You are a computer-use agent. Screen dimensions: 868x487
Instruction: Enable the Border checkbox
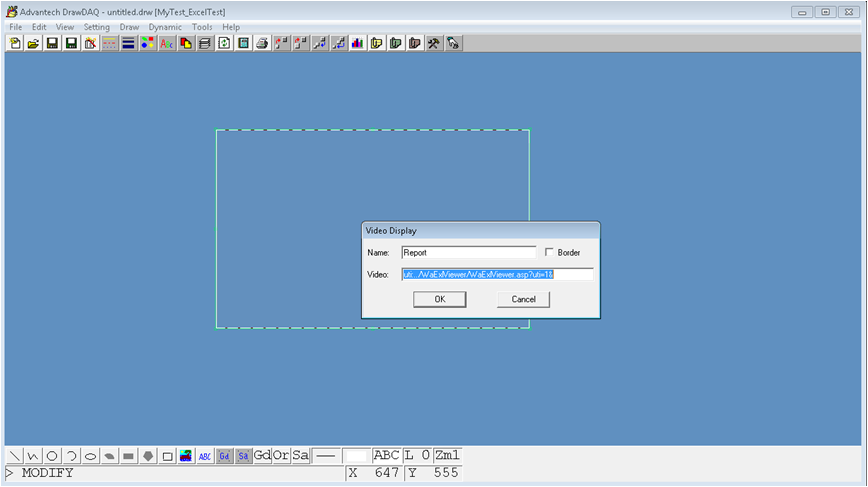point(549,253)
